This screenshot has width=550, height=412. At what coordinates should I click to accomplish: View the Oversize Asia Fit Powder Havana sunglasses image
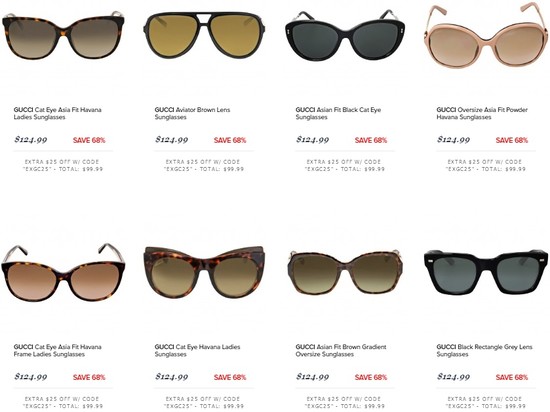click(487, 34)
